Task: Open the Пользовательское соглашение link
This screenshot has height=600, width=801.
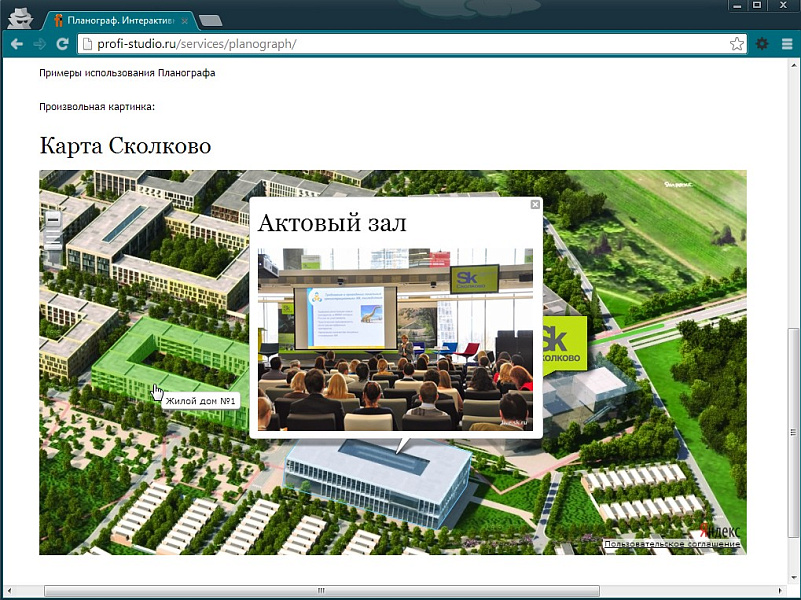Action: coord(671,544)
